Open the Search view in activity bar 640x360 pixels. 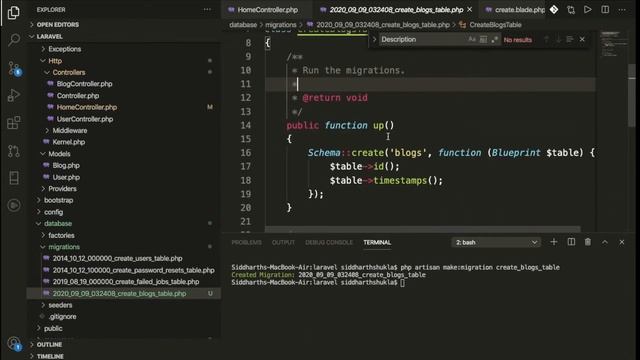click(x=14, y=40)
